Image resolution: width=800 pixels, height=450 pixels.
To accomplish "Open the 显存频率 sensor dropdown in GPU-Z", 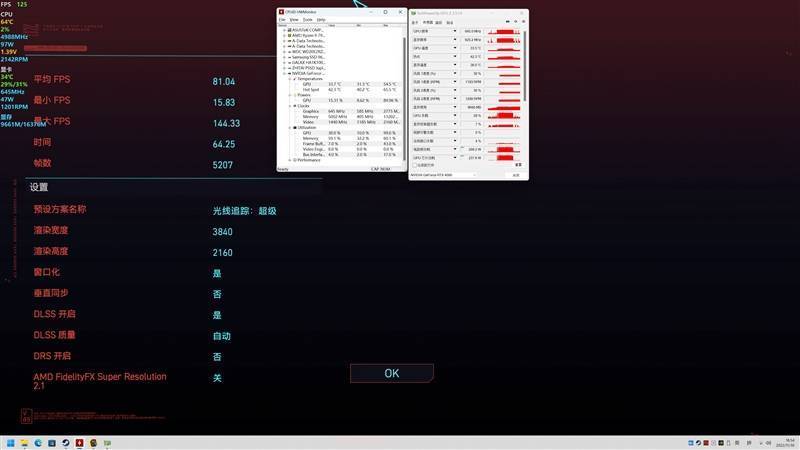I will coord(455,40).
